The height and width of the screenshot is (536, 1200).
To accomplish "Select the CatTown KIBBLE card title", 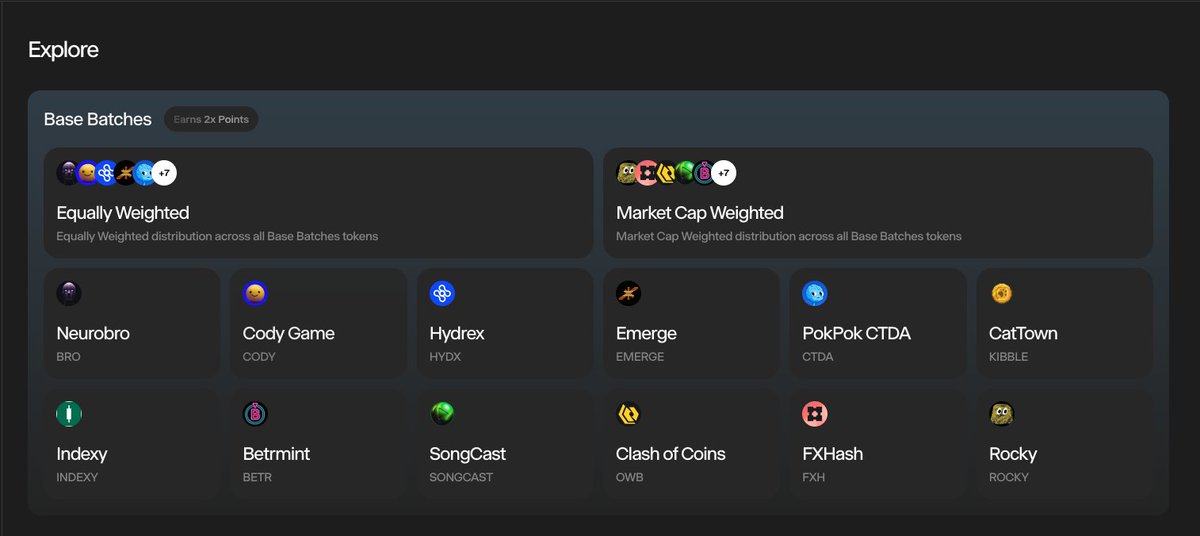I will pos(1023,333).
